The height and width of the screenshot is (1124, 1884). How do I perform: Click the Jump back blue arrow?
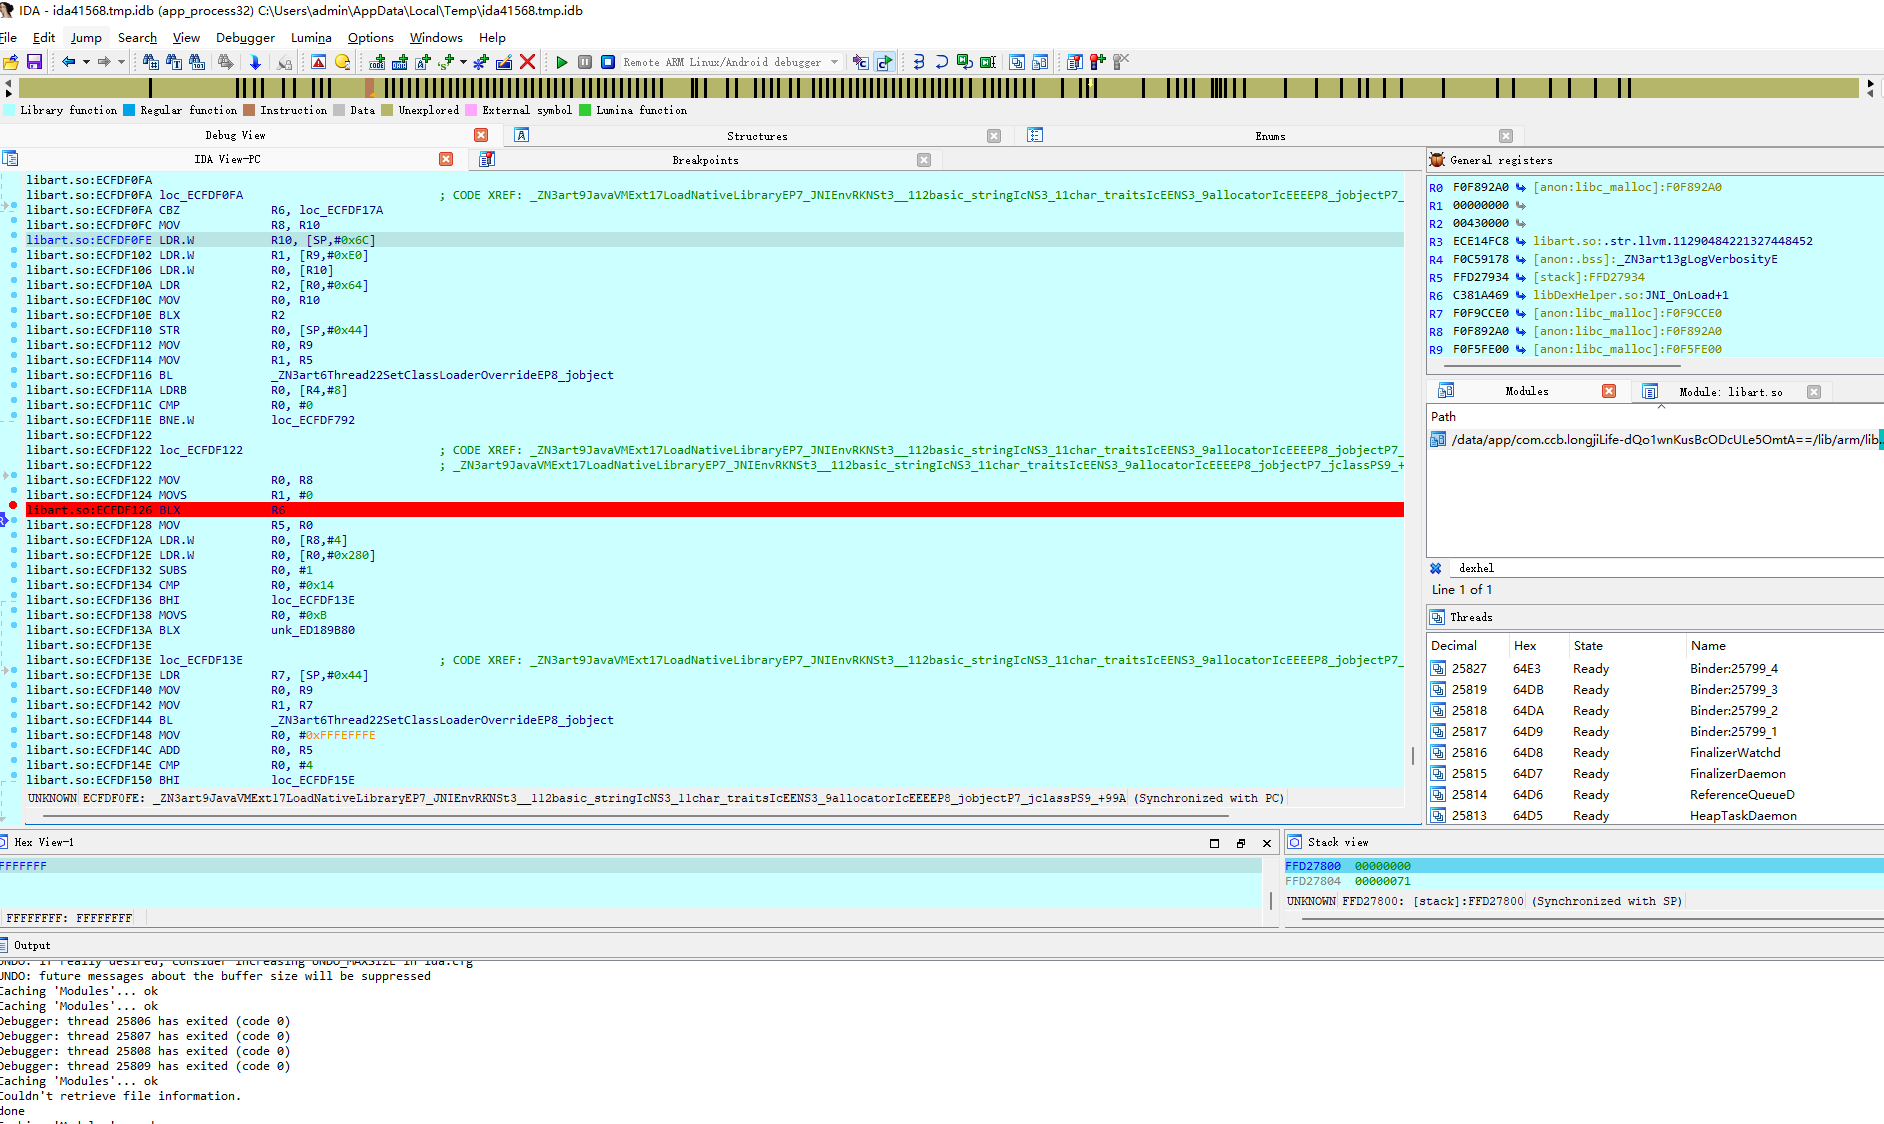pos(68,62)
